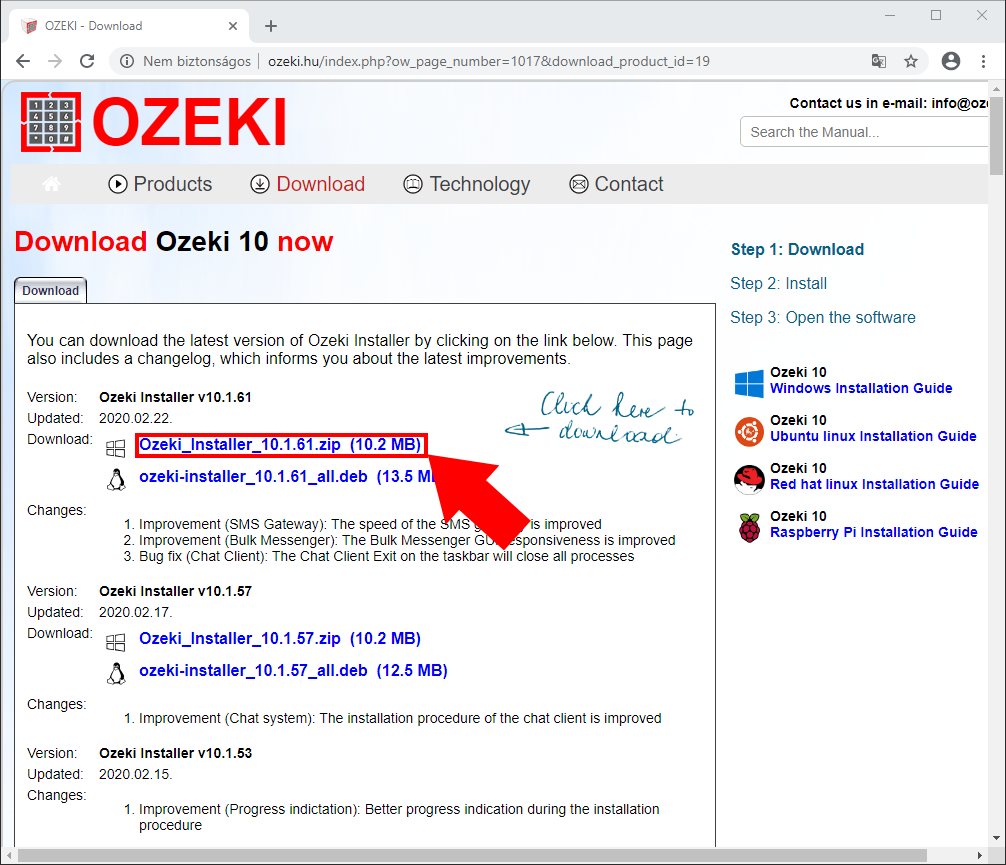Open the Technology menu
Screen dimensions: 1006x865
point(466,184)
